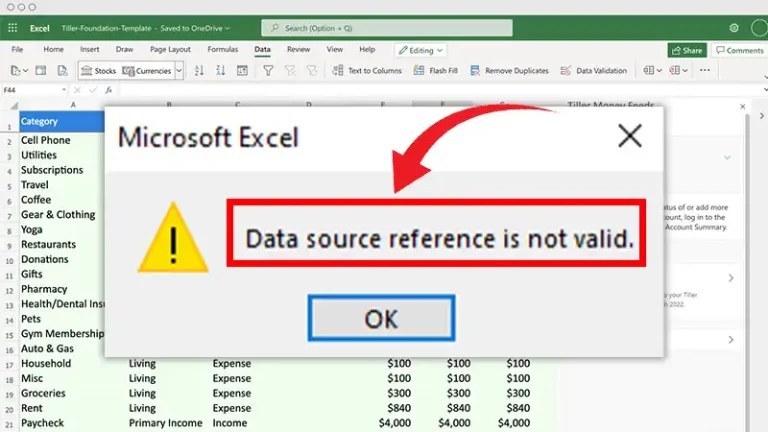
Task: Switch to the Insert tab
Action: 90,49
